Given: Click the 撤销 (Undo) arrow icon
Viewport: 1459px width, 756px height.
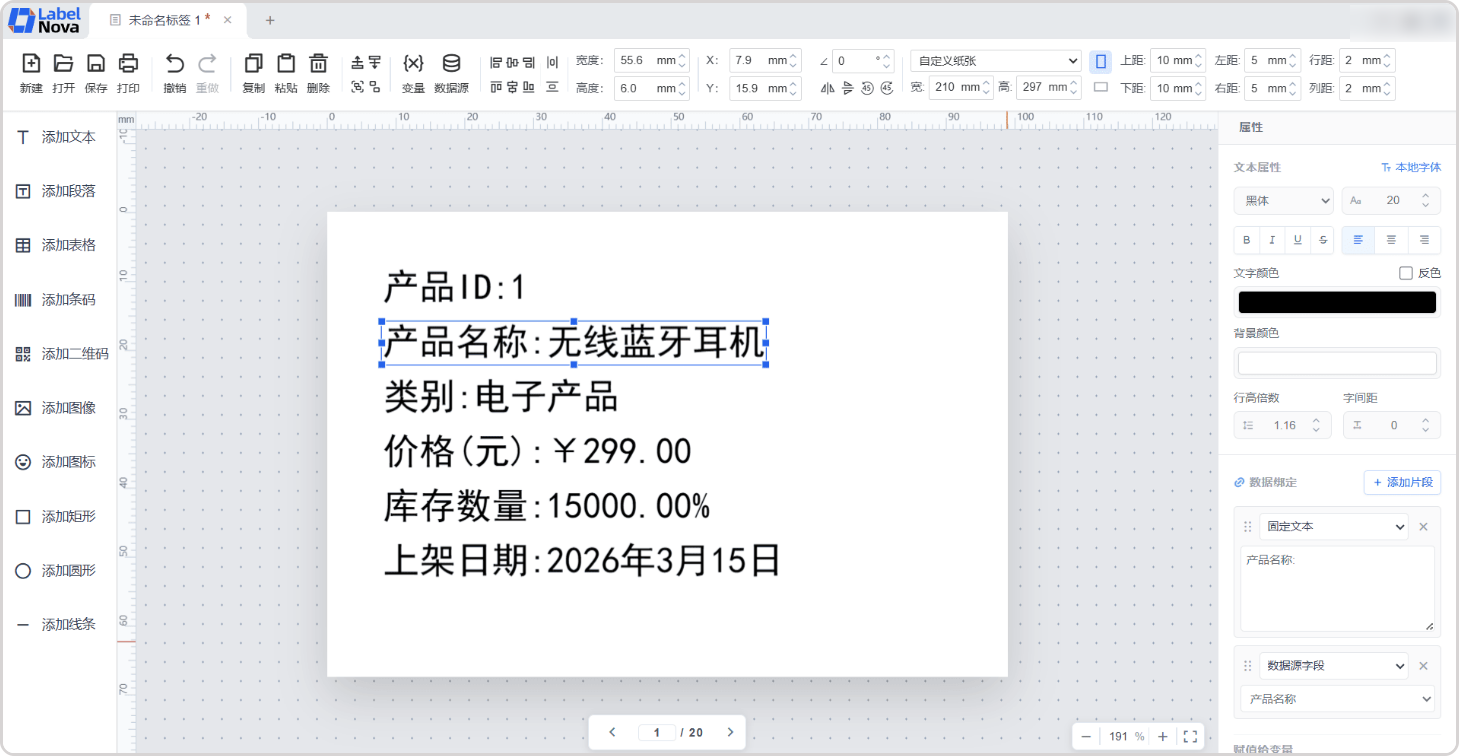Looking at the screenshot, I should pyautogui.click(x=175, y=64).
